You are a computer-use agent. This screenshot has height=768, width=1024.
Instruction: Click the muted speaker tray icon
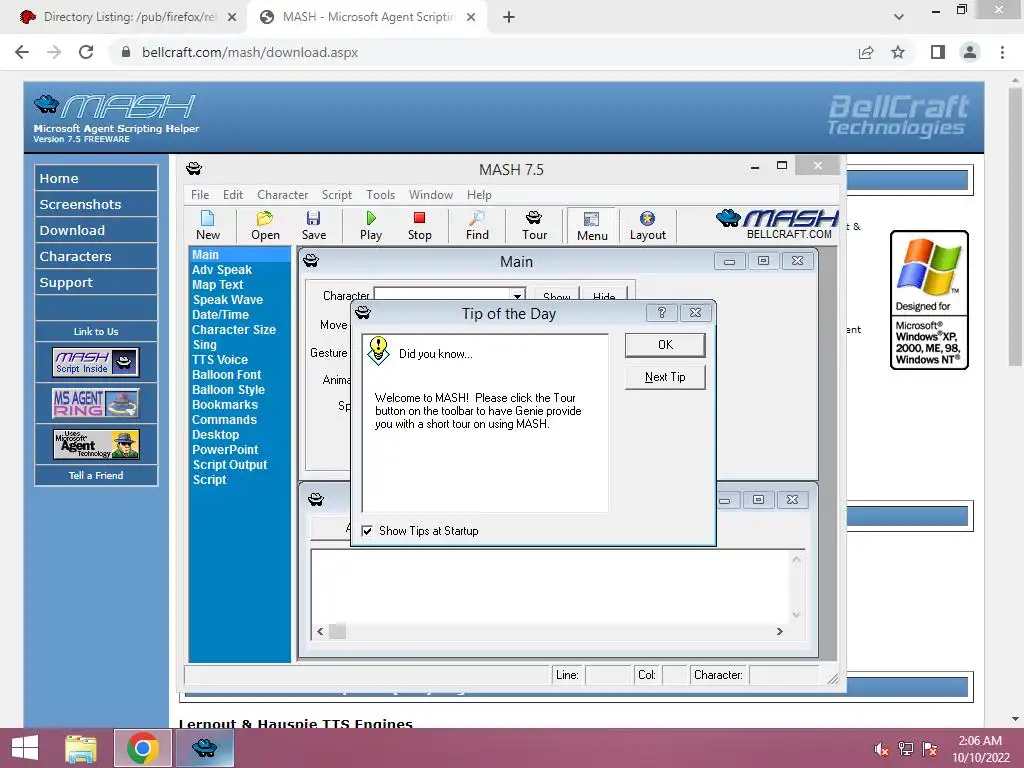click(881, 748)
